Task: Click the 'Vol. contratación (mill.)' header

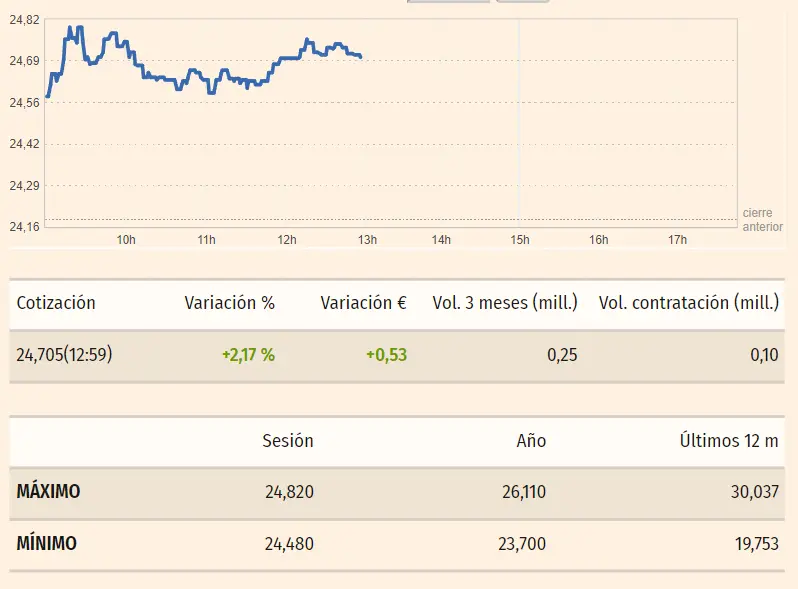Action: 688,303
